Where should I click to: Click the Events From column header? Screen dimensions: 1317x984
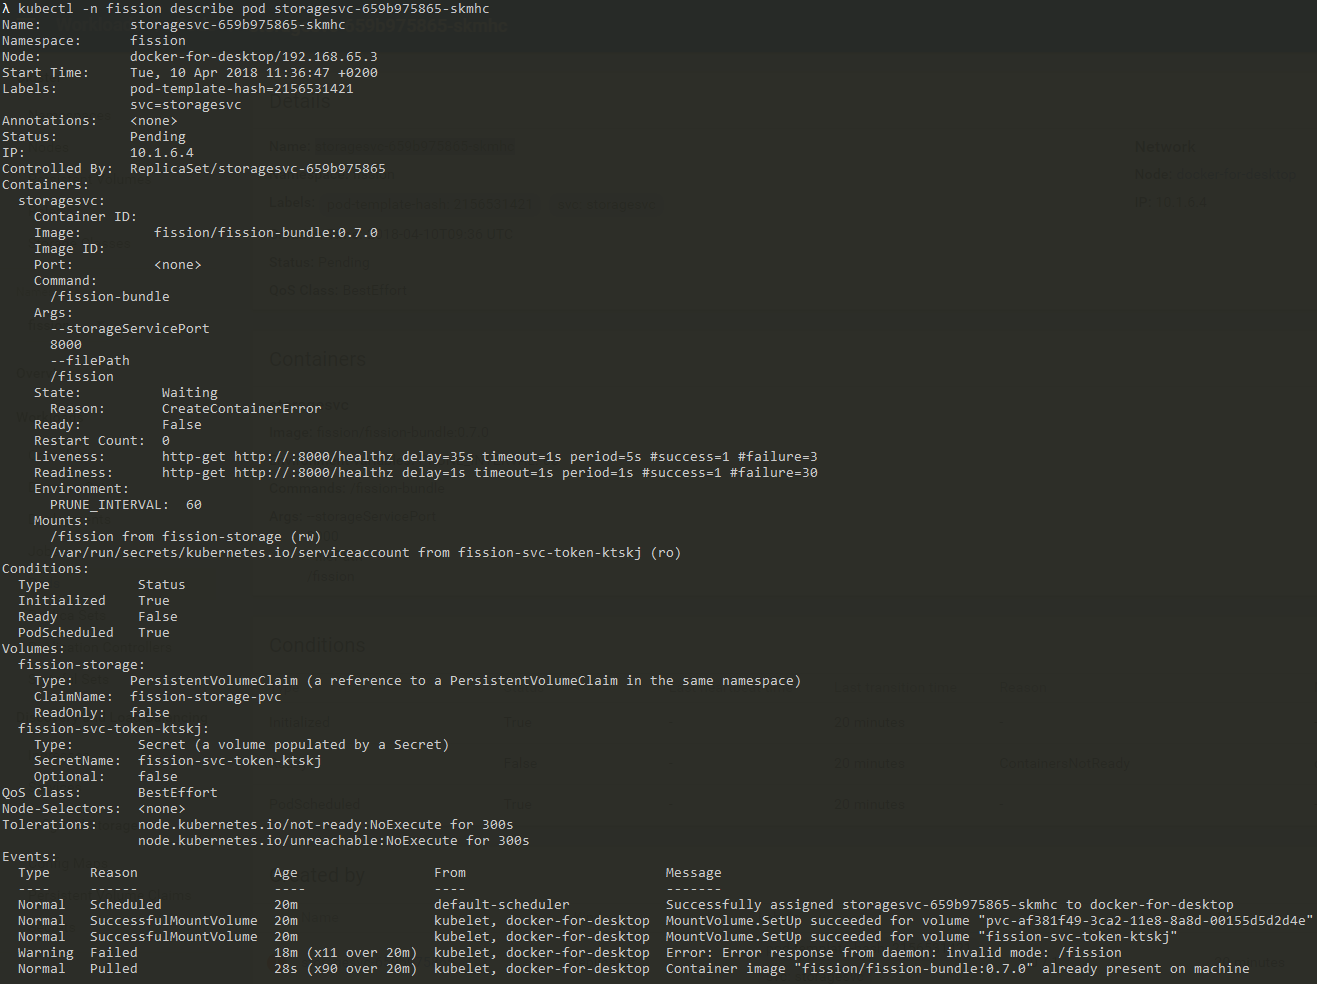450,872
